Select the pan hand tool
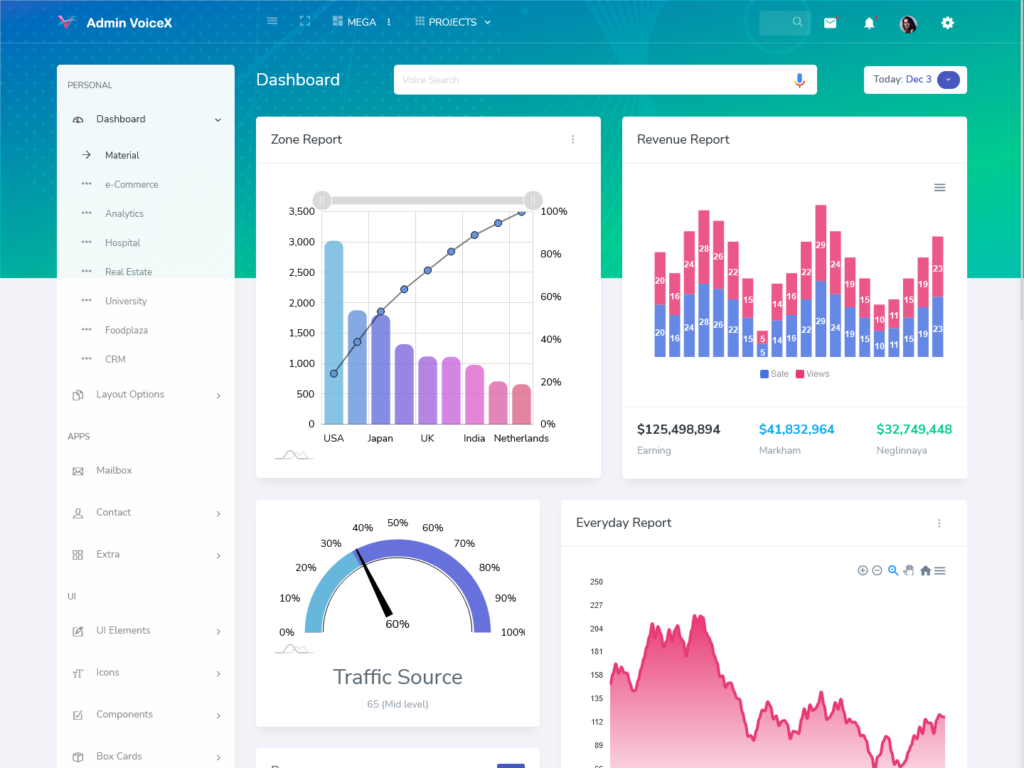 pyautogui.click(x=908, y=570)
